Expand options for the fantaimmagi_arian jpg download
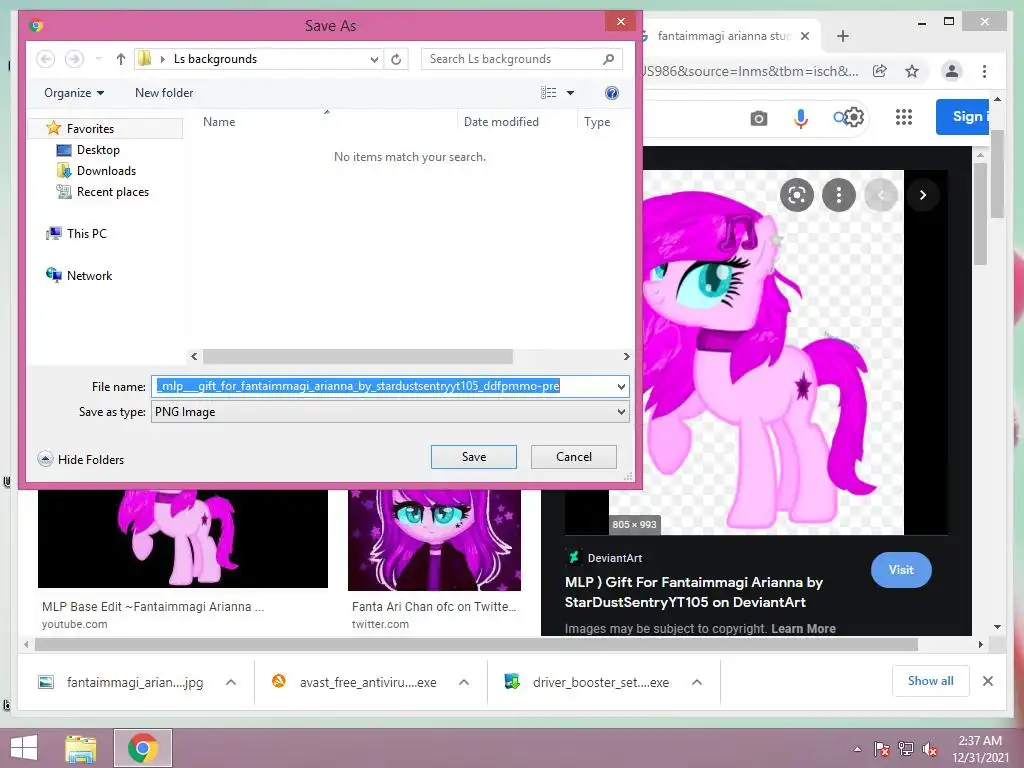The height and width of the screenshot is (768, 1024). click(231, 682)
